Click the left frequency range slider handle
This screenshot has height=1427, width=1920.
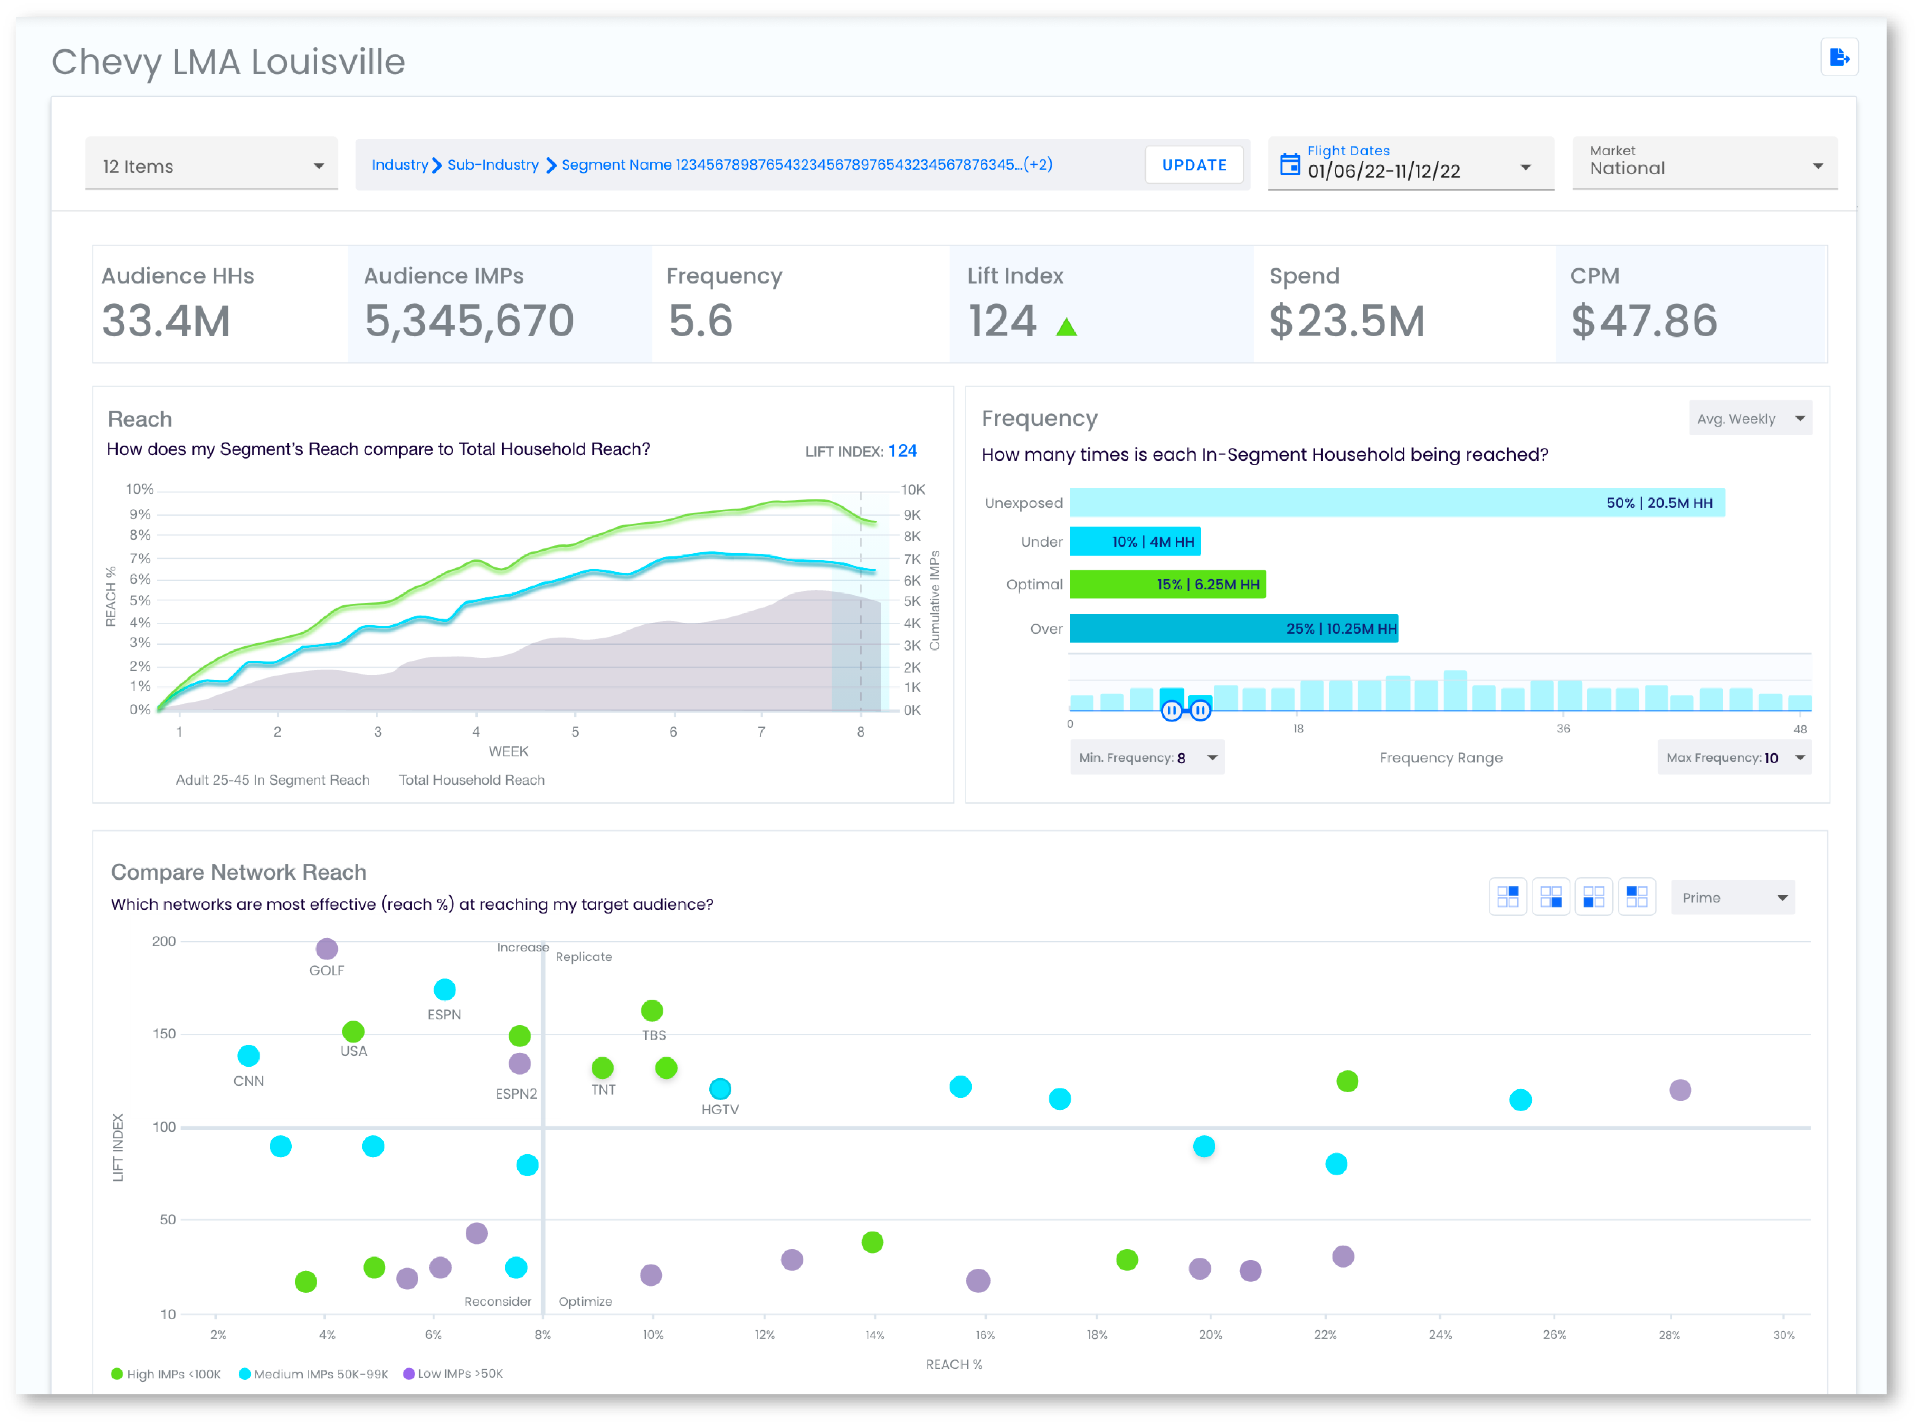(x=1171, y=710)
